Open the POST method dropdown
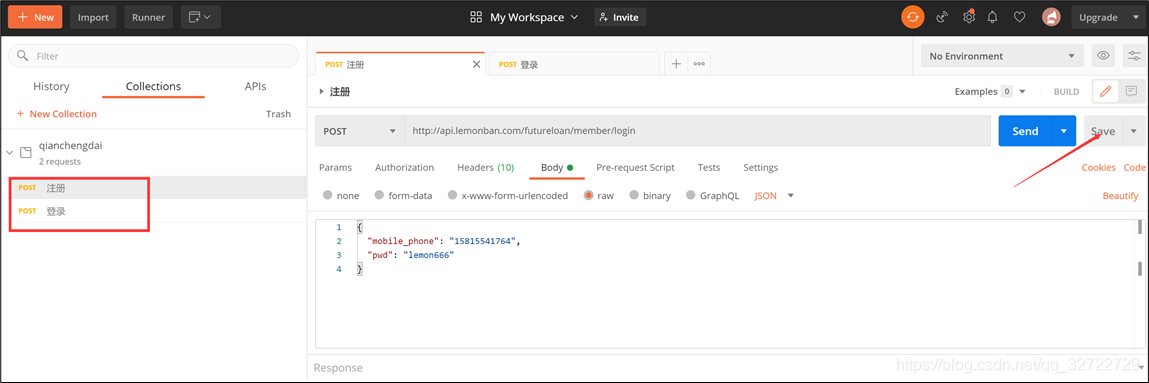 (x=359, y=131)
